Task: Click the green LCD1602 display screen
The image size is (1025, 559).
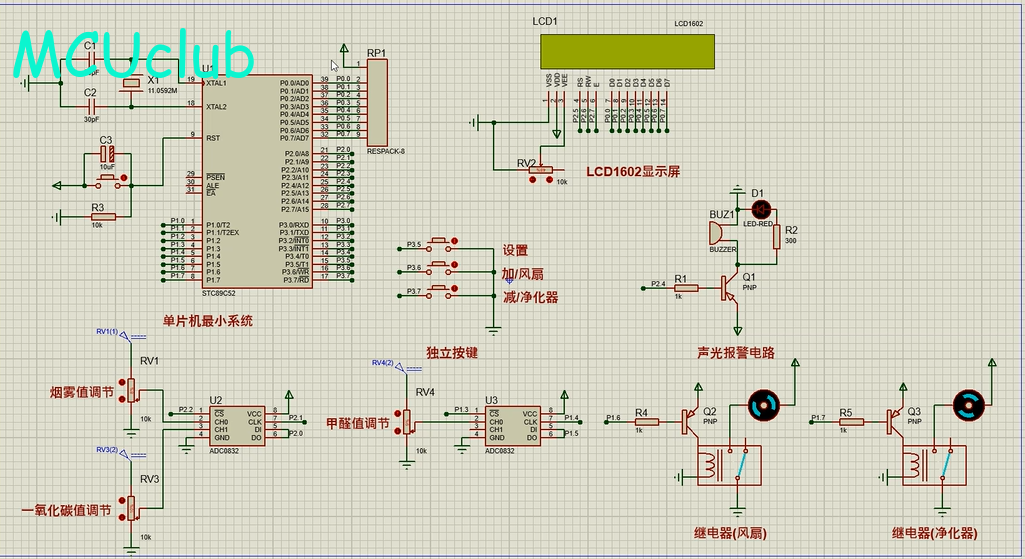Action: (628, 51)
